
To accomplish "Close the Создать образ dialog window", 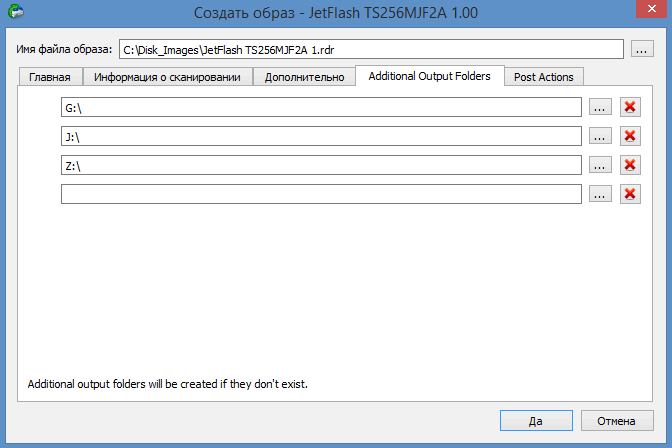I will tap(652, 9).
